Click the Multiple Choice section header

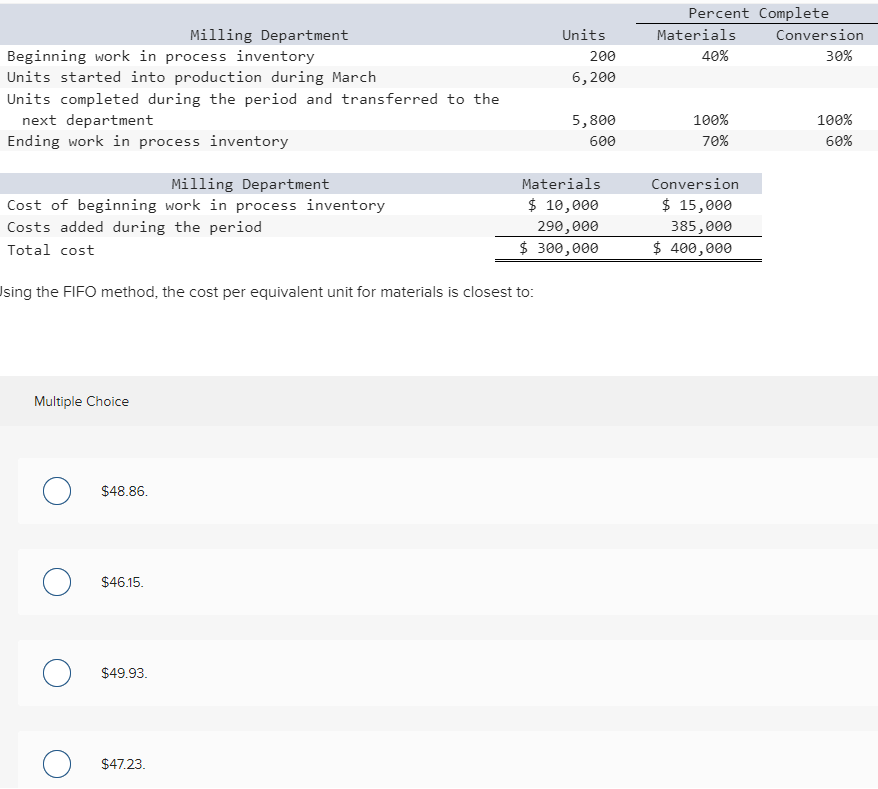81,401
